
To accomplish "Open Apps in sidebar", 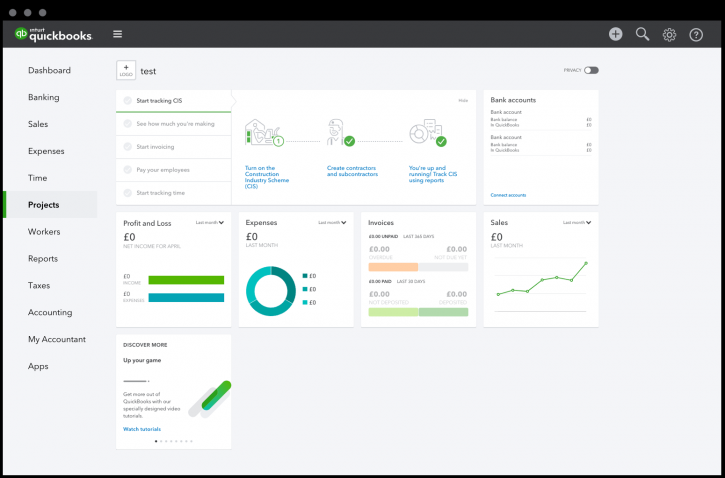I will click(38, 366).
